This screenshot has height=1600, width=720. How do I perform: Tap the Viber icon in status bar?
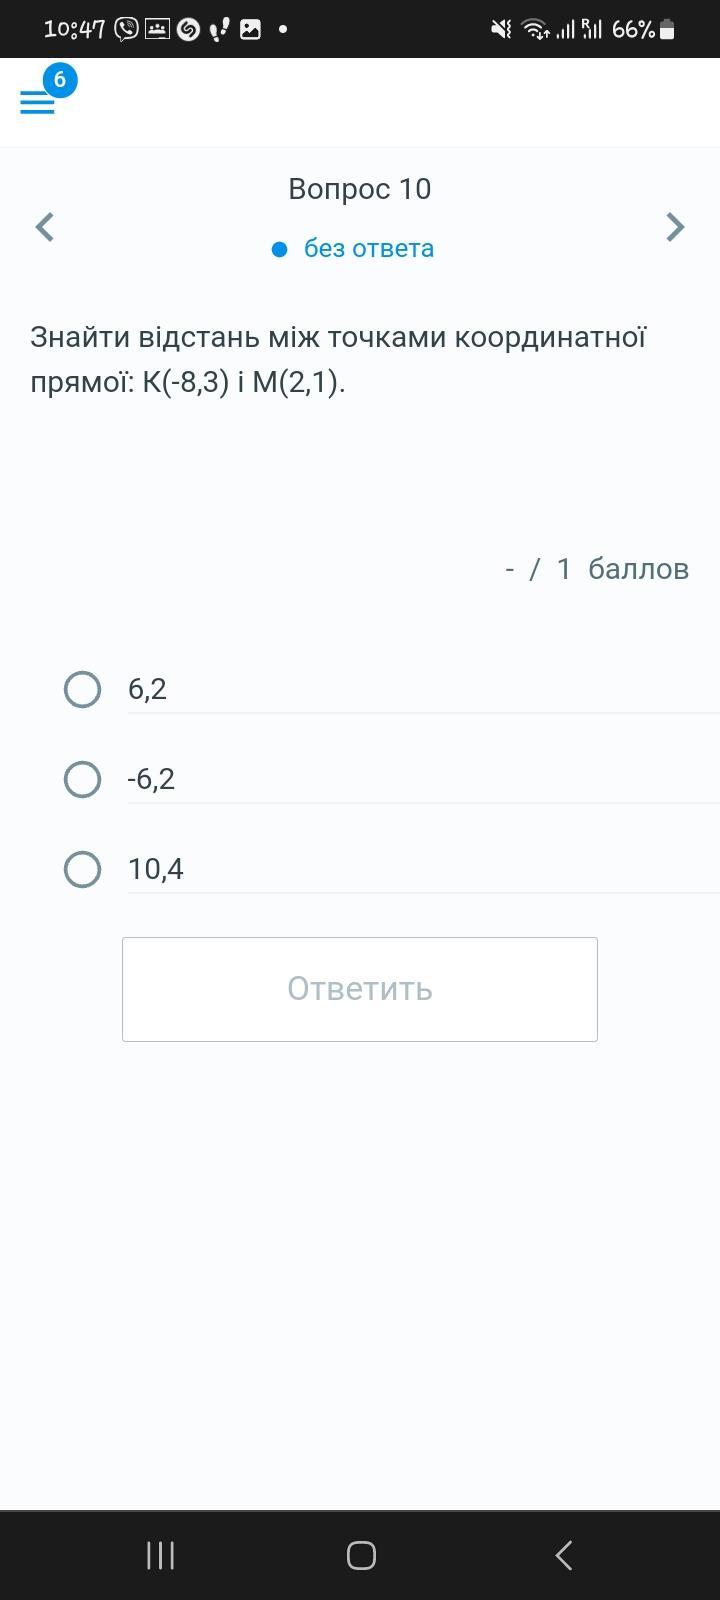click(126, 29)
